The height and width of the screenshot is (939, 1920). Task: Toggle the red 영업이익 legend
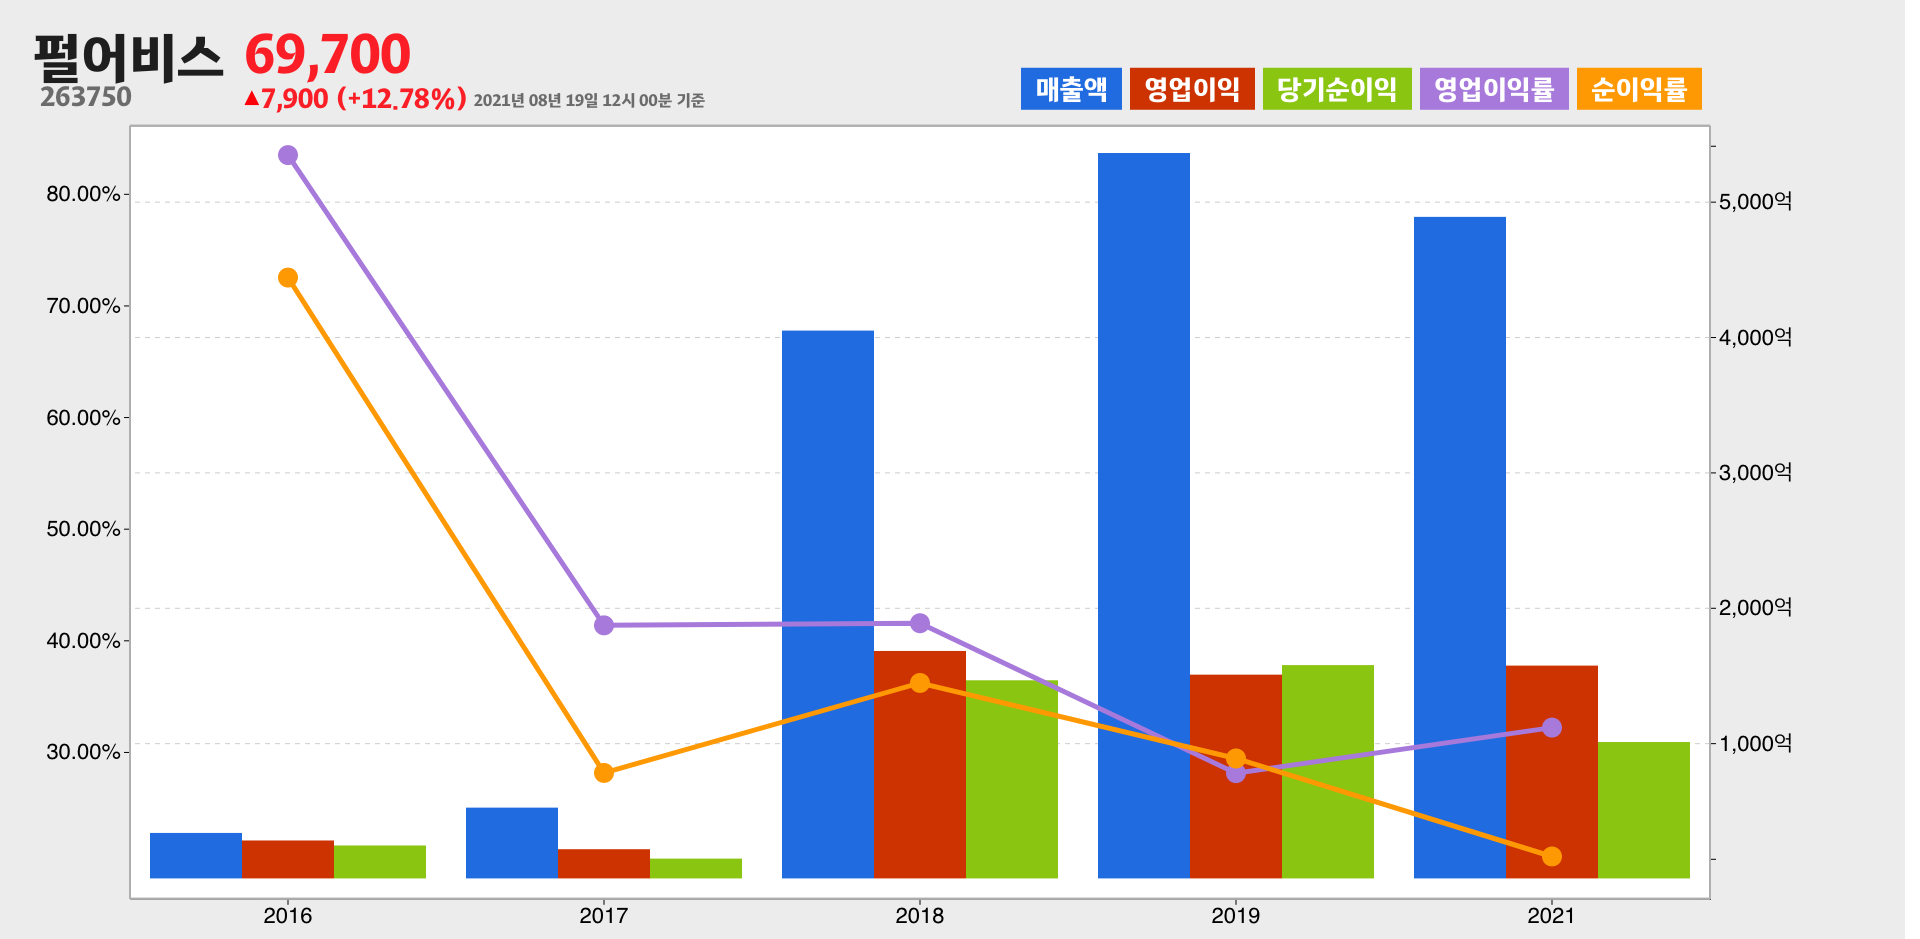pos(1192,89)
